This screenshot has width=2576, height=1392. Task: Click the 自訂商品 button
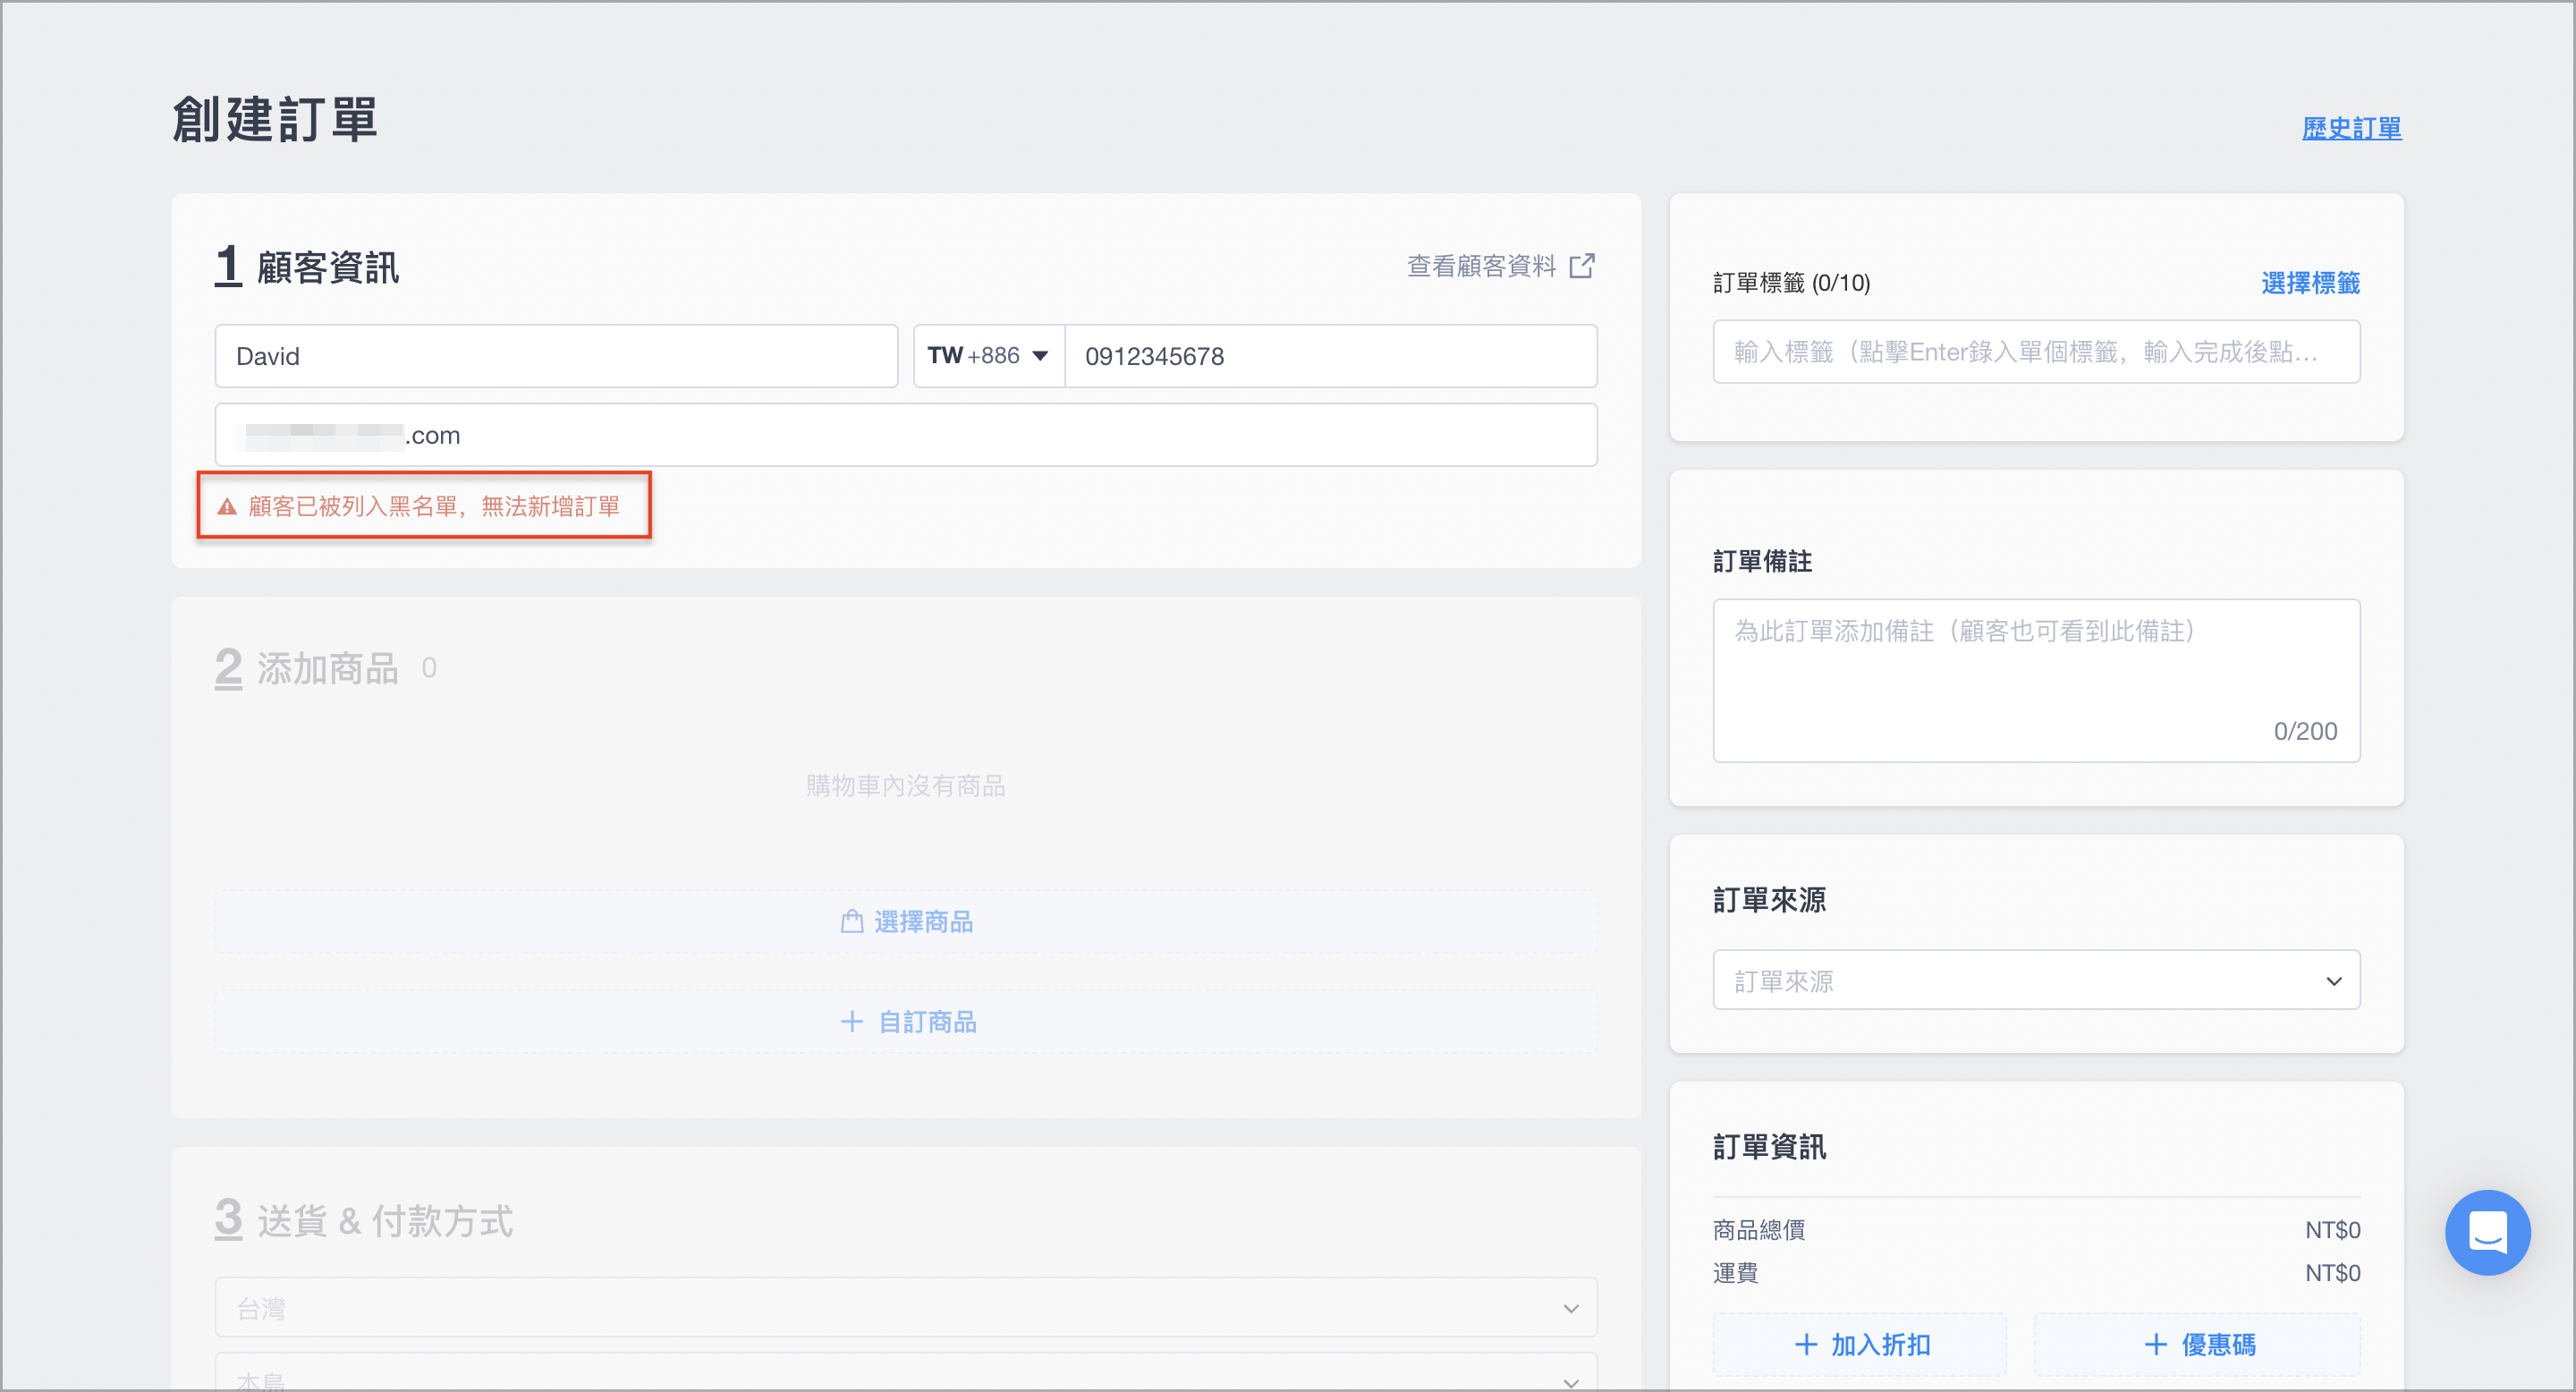[x=906, y=1021]
